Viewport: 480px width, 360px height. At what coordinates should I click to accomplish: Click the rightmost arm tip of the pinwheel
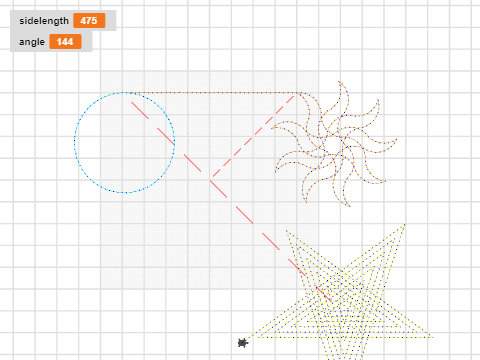click(x=397, y=139)
